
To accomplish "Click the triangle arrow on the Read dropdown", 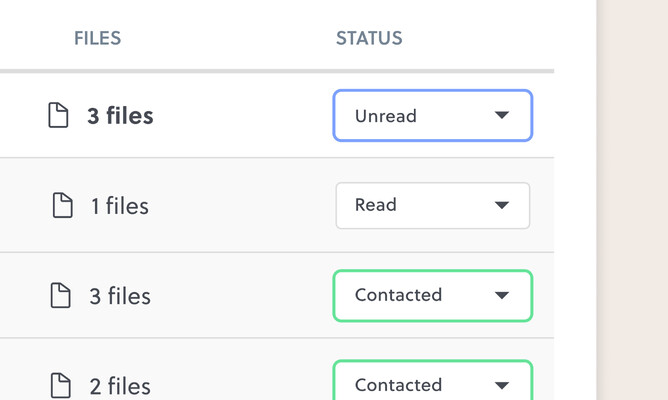I will click(x=502, y=205).
